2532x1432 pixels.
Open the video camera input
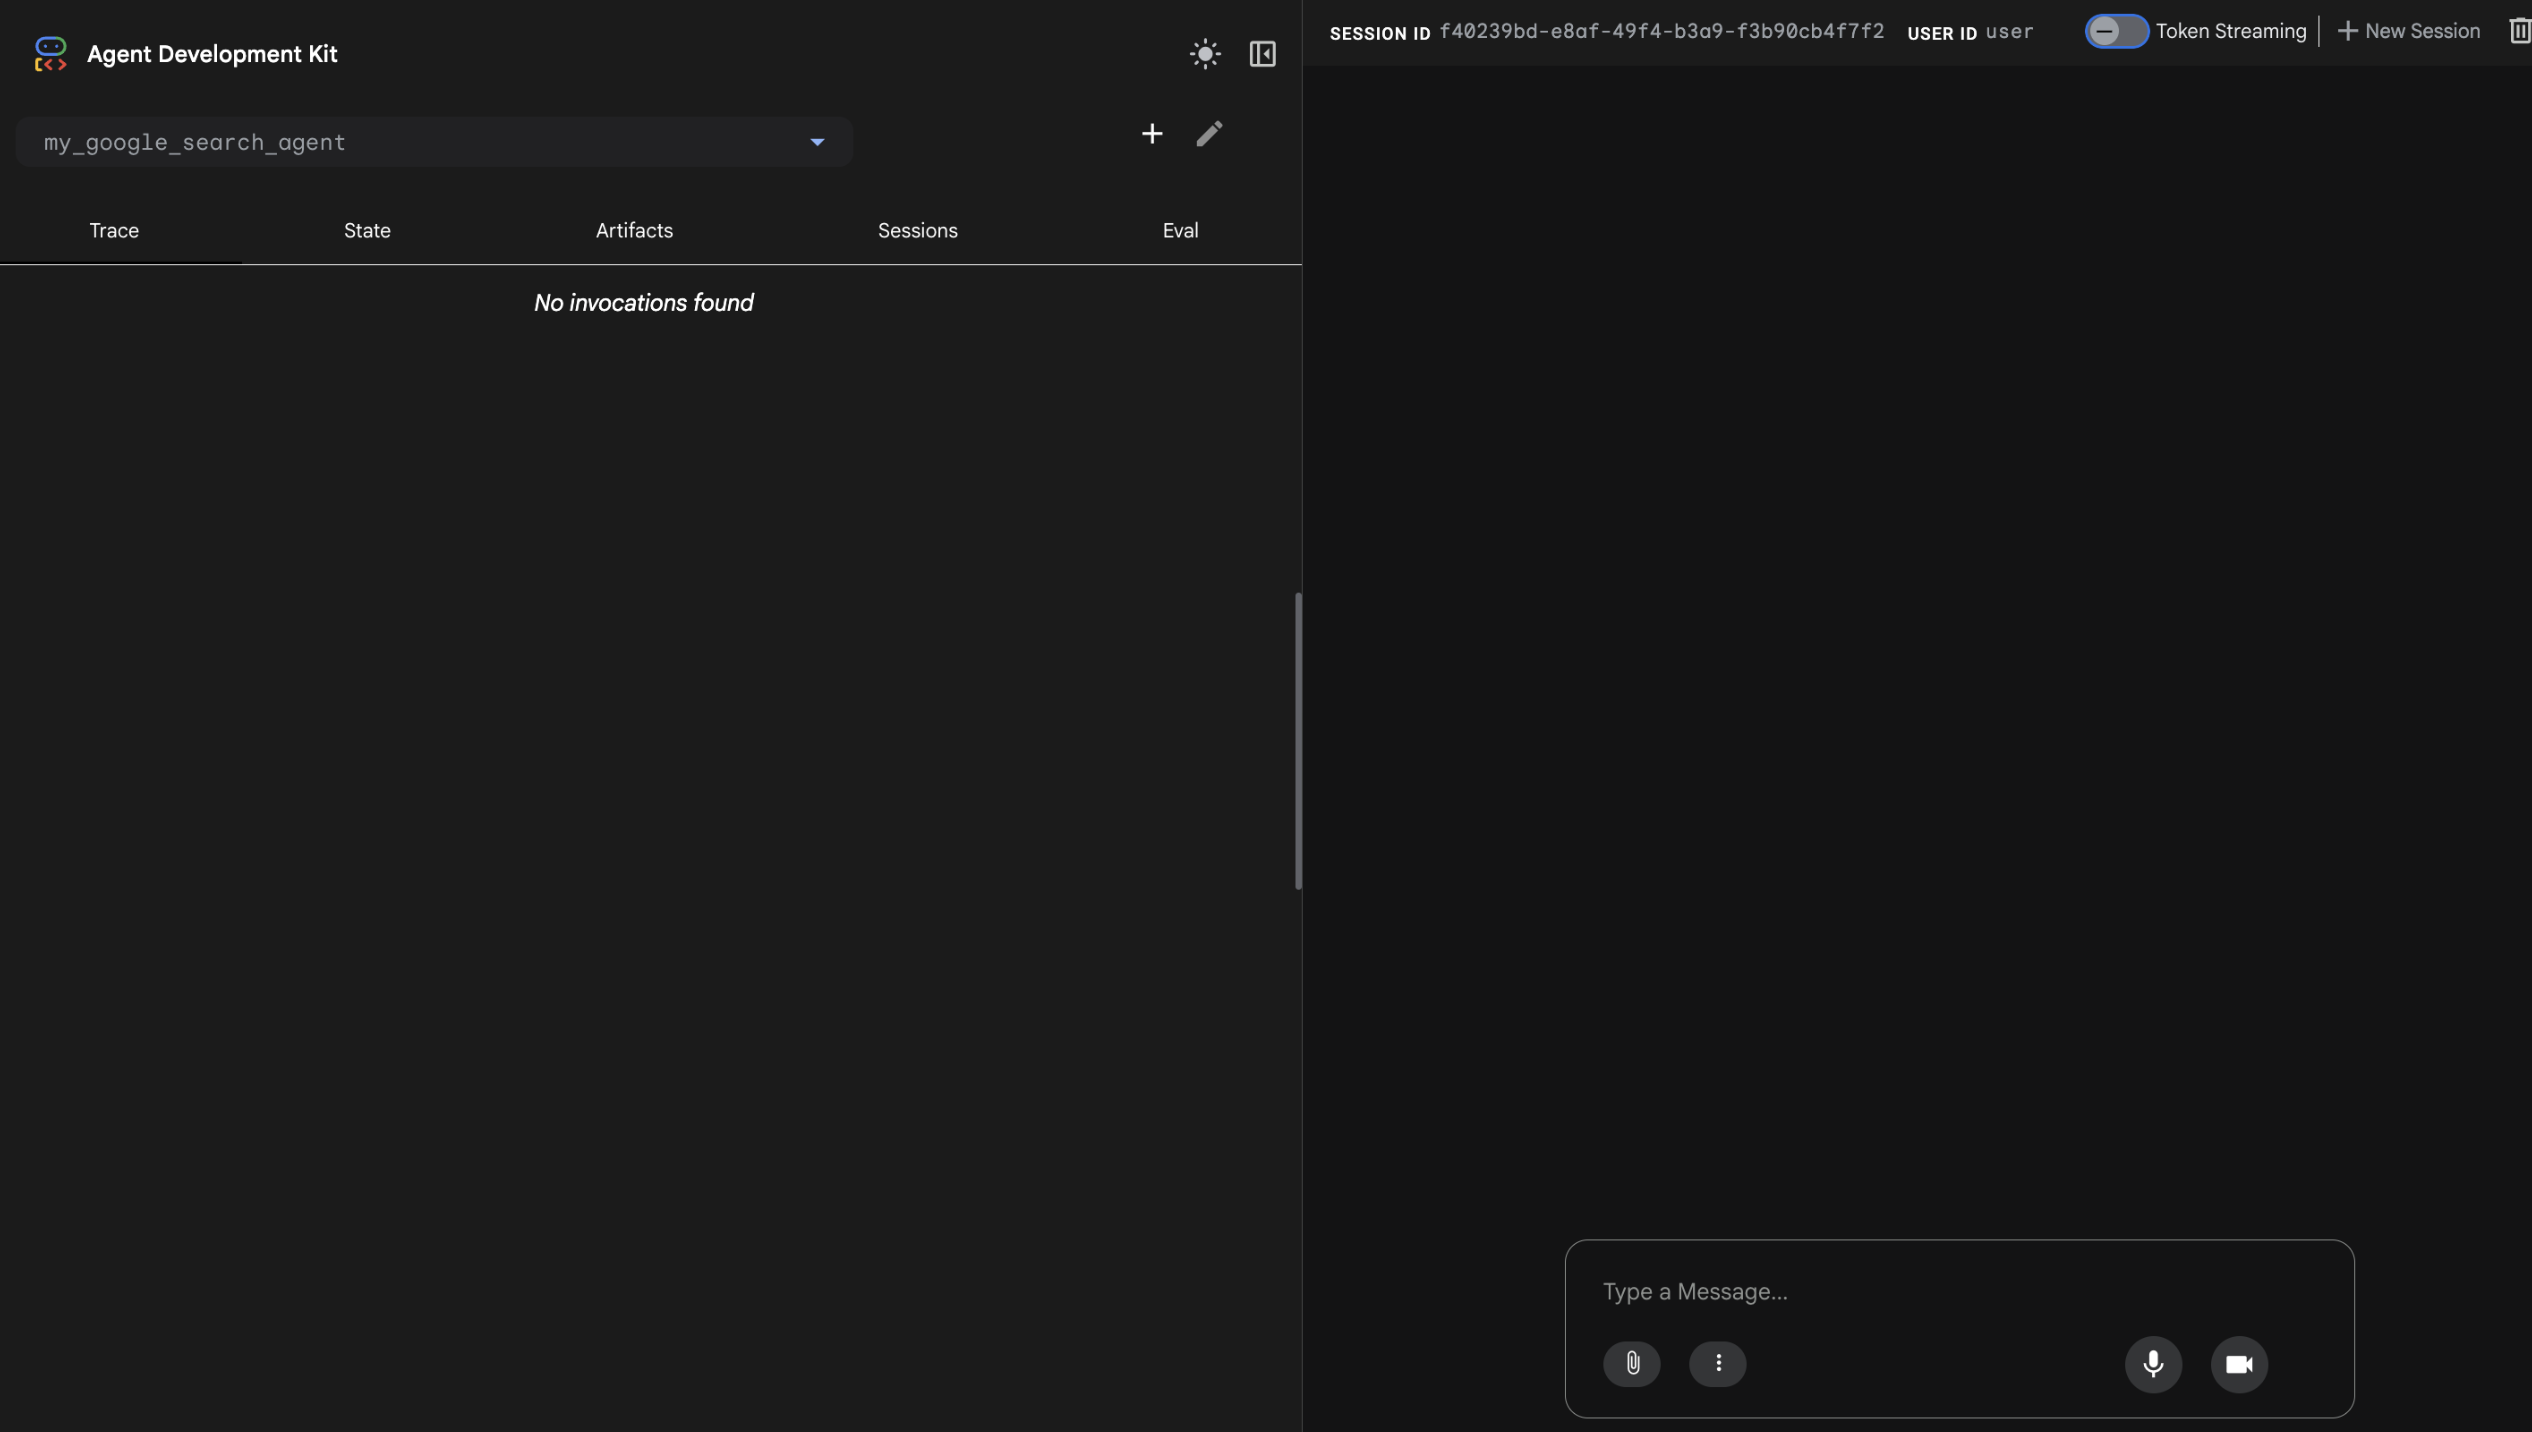(2239, 1363)
